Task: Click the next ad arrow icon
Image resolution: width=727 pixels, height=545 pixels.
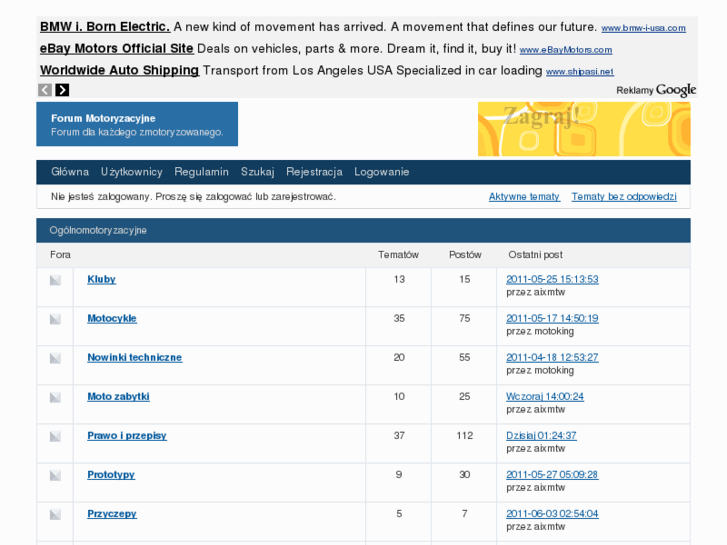Action: tap(62, 90)
